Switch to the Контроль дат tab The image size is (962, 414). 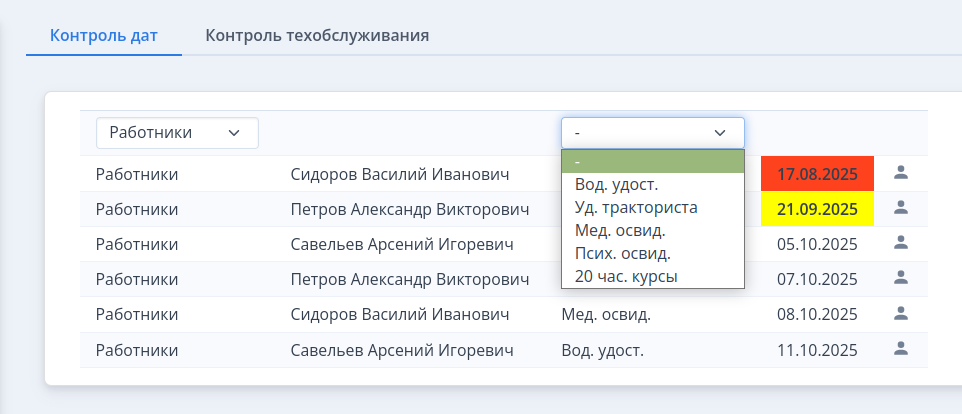104,35
